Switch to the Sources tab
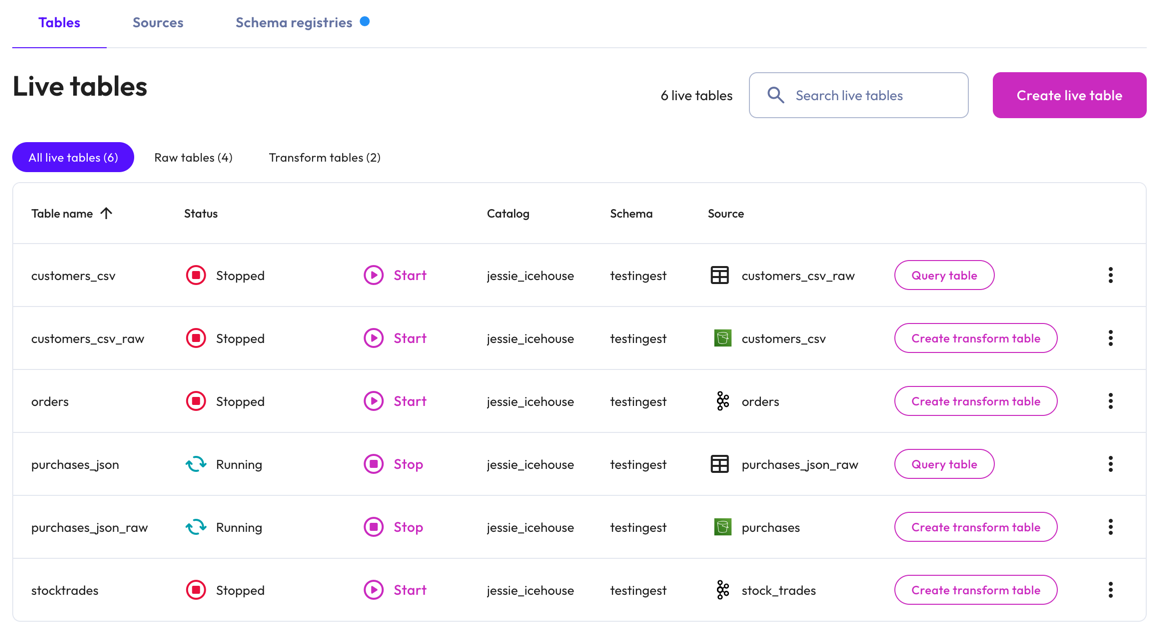 tap(158, 22)
